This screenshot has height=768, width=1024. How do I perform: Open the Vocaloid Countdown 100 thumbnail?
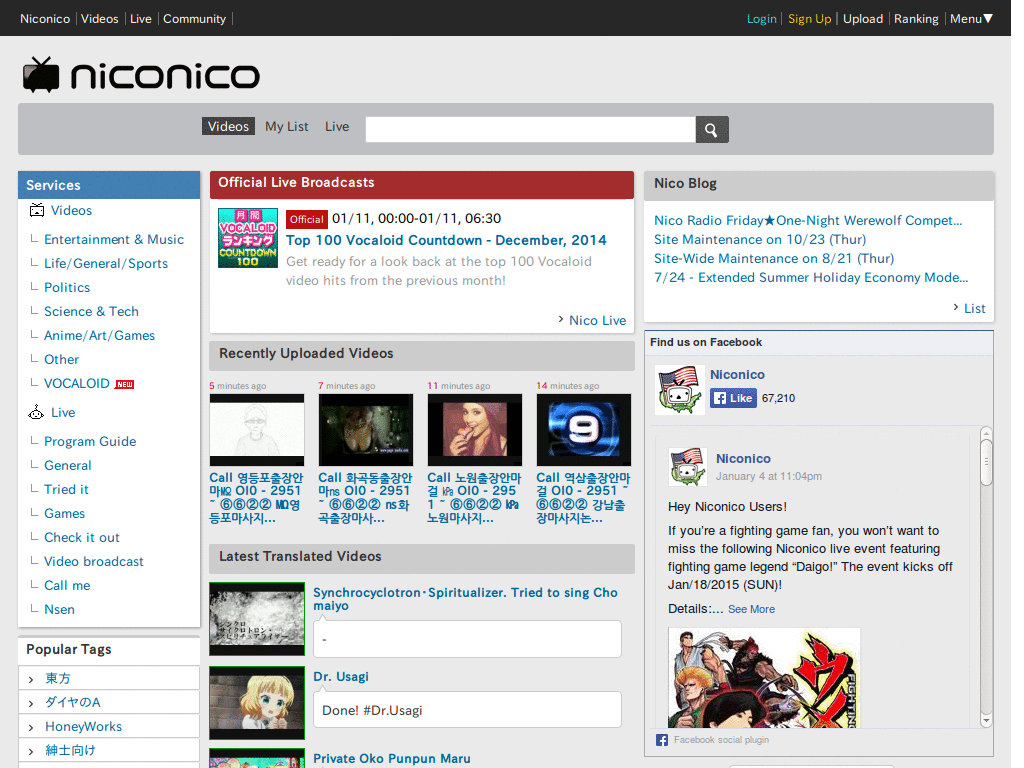tap(248, 238)
